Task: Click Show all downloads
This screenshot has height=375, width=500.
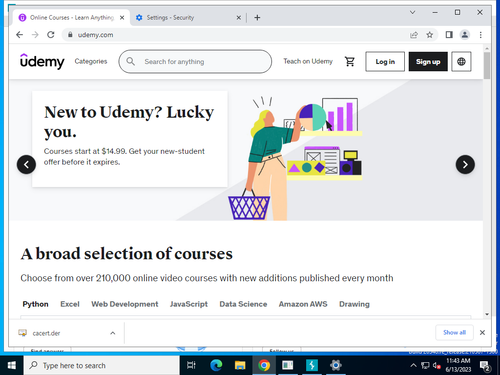Action: coord(454,332)
